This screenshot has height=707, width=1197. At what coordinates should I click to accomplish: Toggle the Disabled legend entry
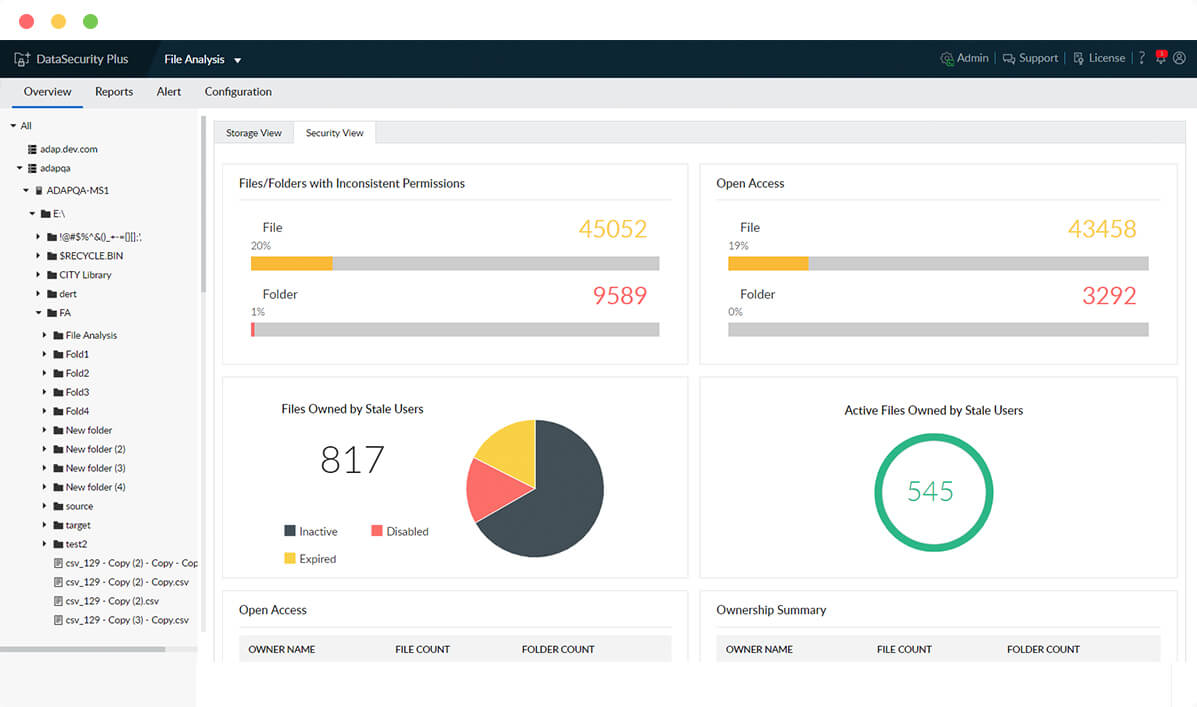pyautogui.click(x=398, y=531)
